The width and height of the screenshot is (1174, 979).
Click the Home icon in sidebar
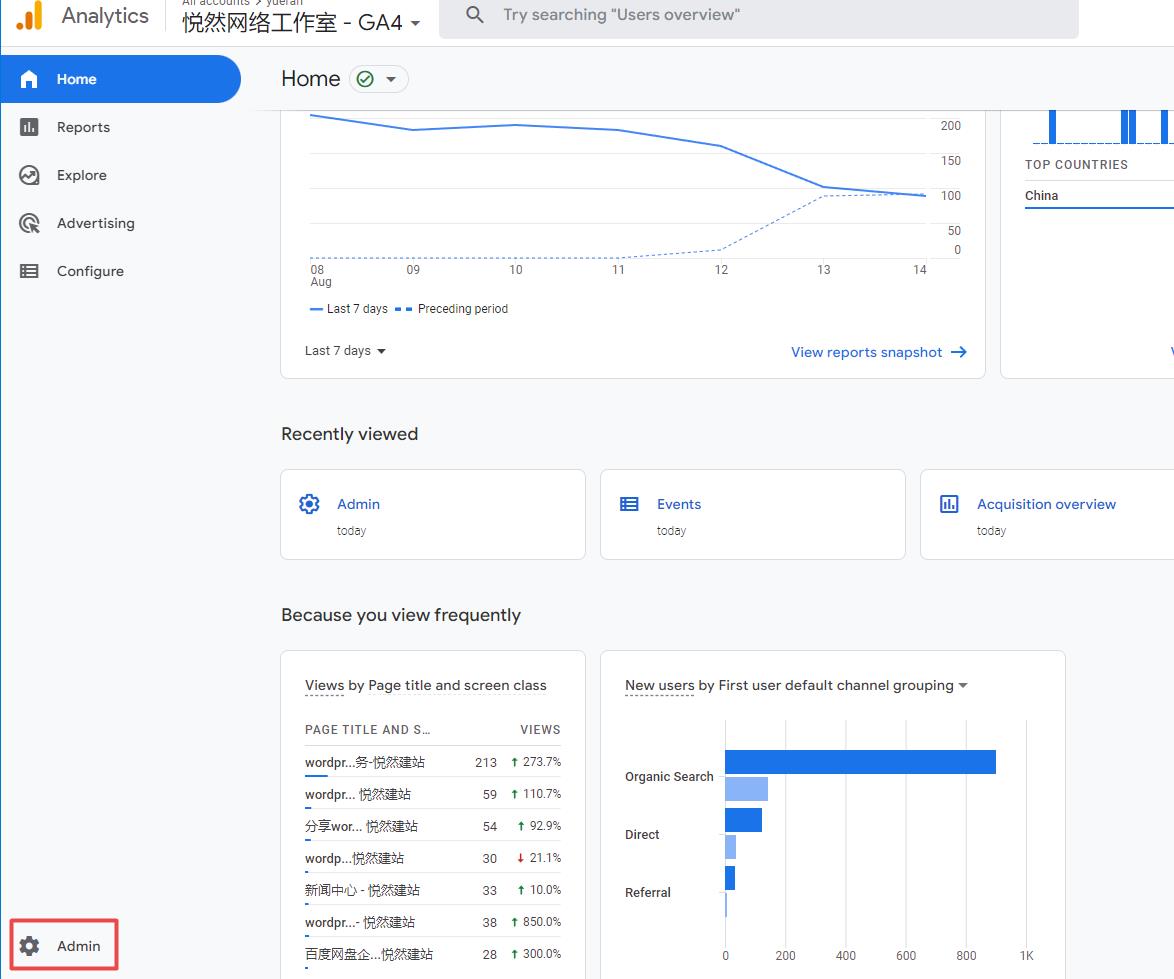coord(28,79)
